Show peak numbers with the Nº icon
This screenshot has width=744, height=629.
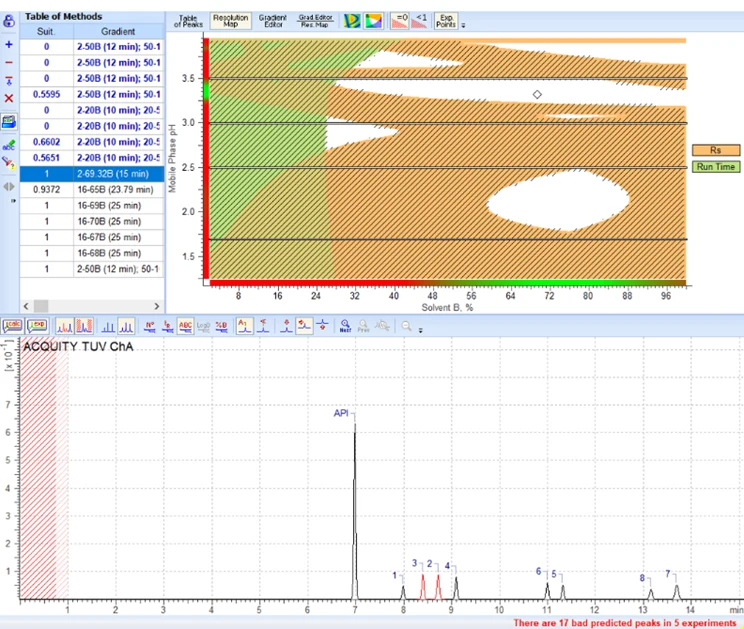[150, 326]
